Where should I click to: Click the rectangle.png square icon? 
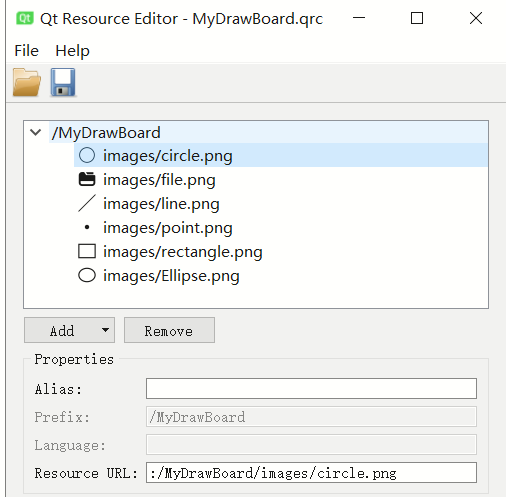click(x=87, y=251)
